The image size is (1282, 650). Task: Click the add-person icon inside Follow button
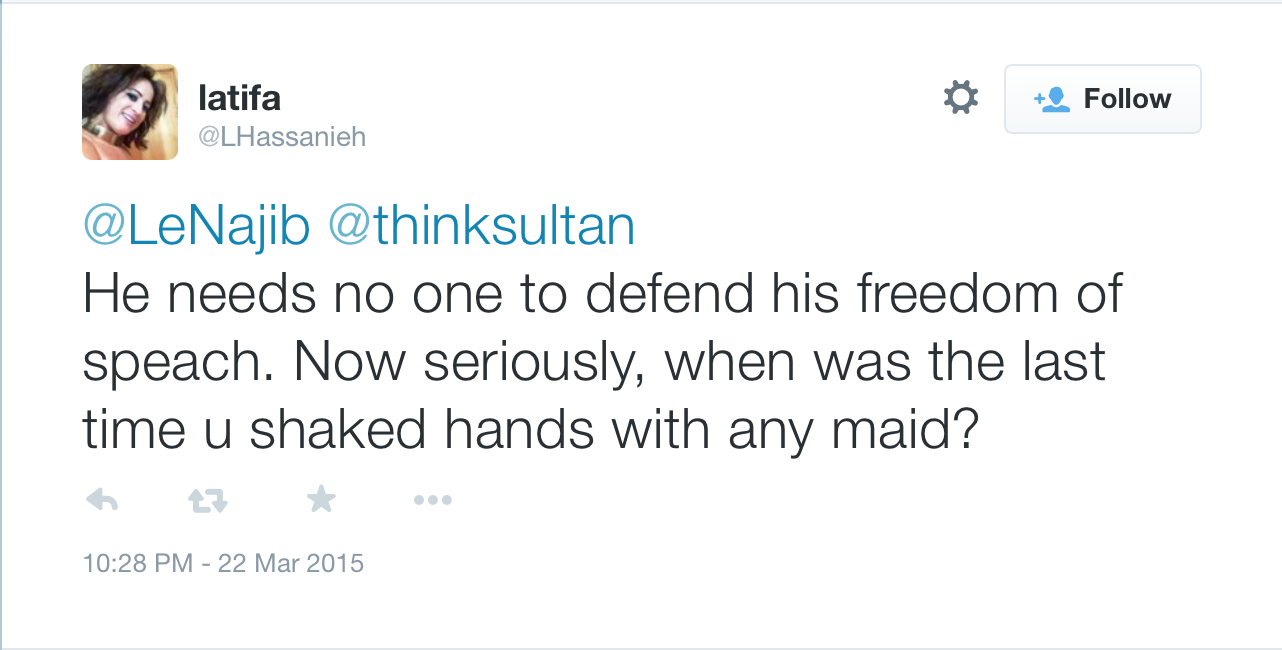[x=1052, y=99]
